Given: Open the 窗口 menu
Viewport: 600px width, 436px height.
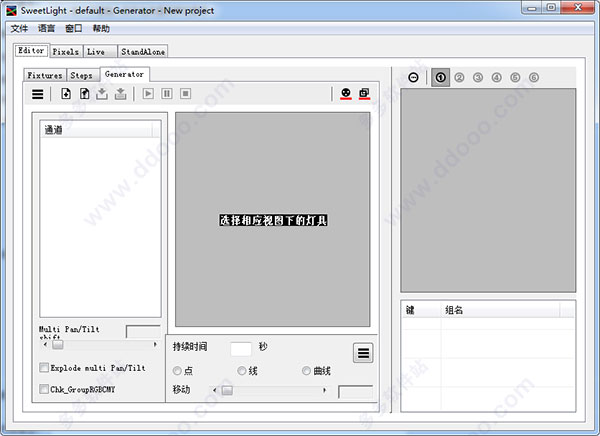Looking at the screenshot, I should tap(73, 28).
